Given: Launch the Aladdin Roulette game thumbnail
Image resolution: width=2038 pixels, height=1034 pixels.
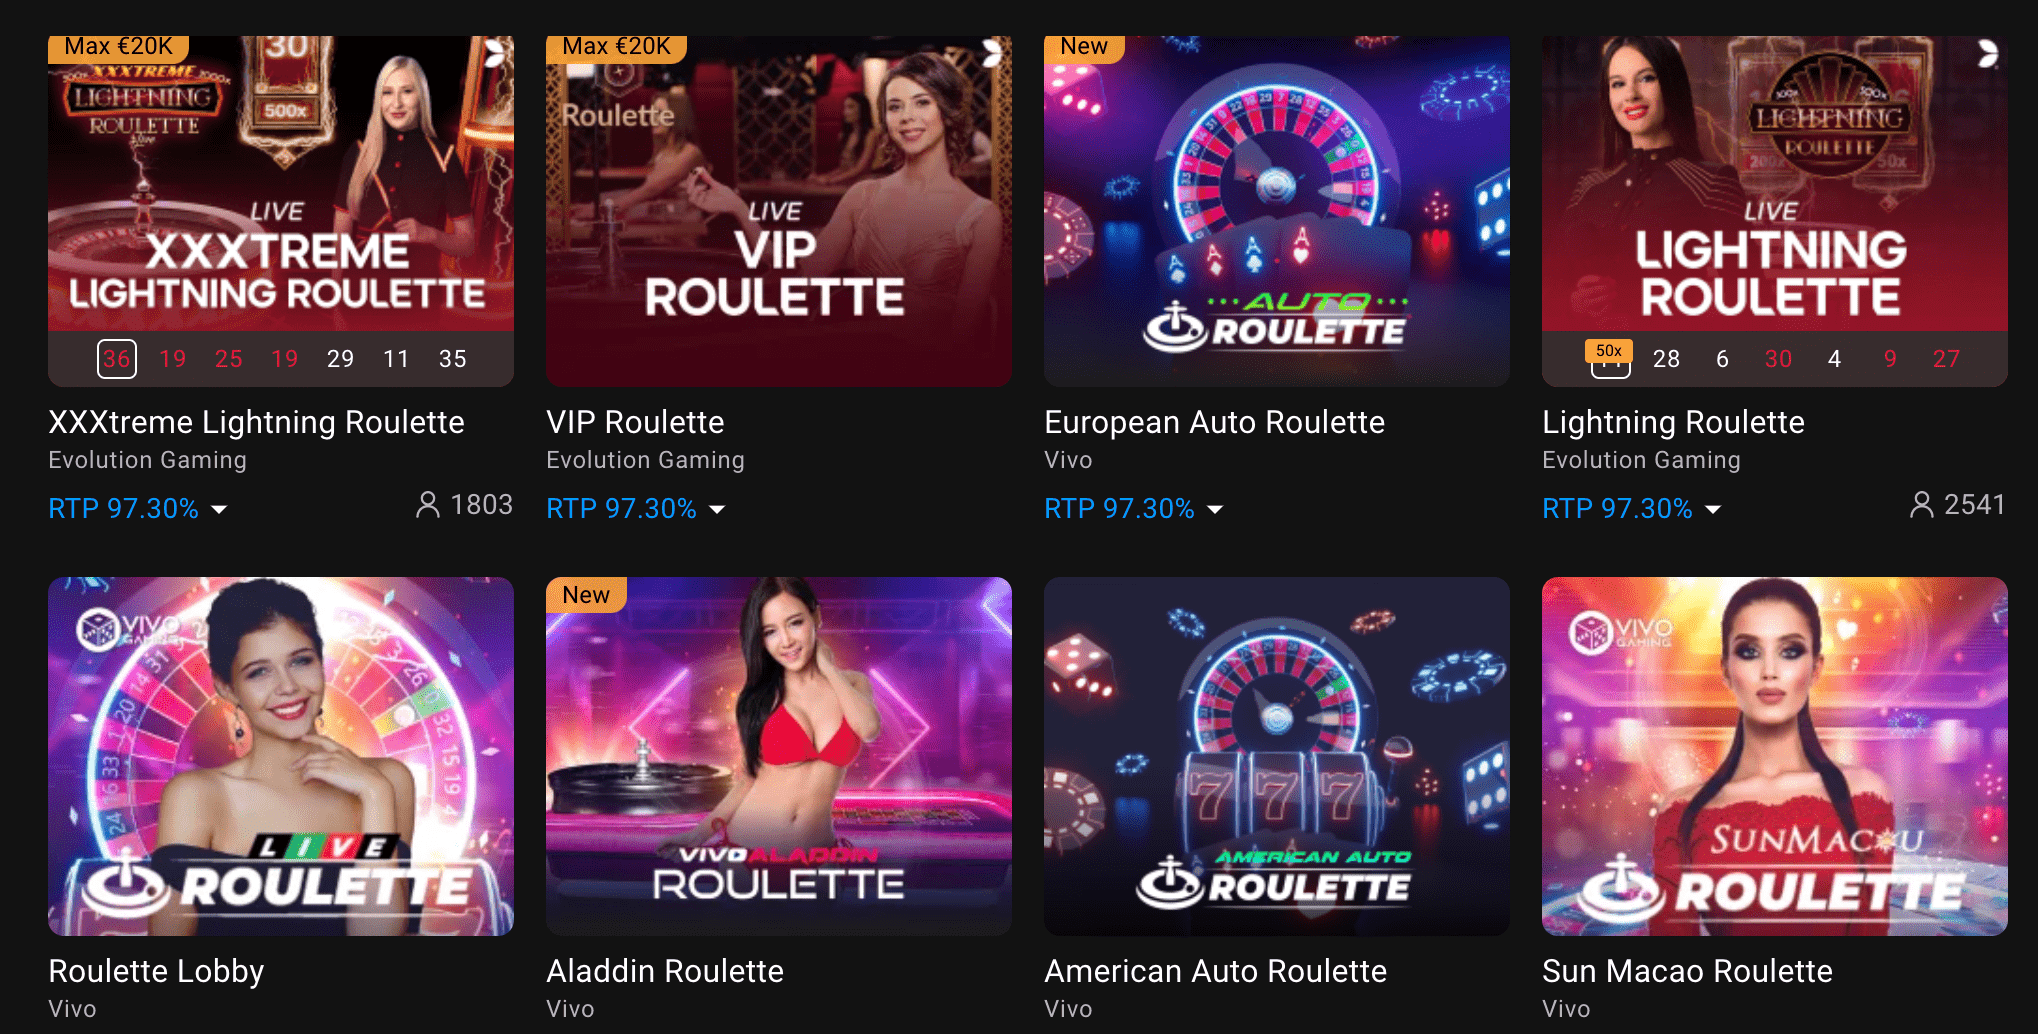Looking at the screenshot, I should click(778, 756).
